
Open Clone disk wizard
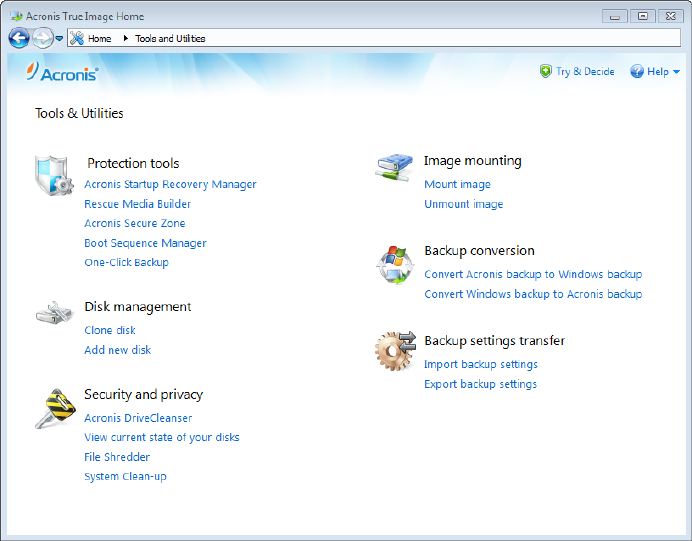110,330
